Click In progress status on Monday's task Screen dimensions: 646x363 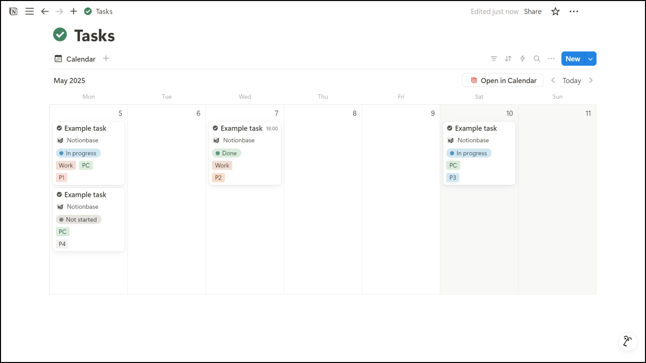pyautogui.click(x=78, y=153)
